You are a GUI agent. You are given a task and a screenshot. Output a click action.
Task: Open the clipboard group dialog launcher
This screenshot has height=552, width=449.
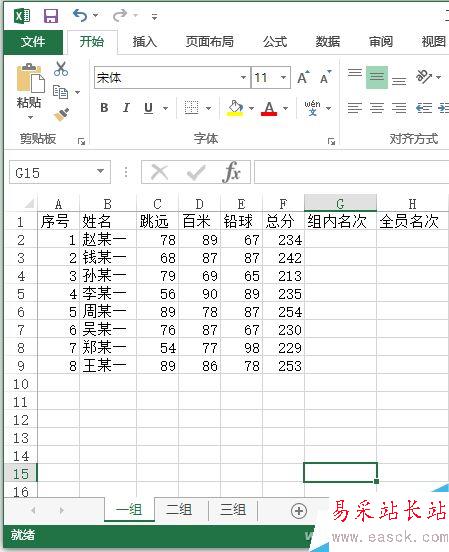pyautogui.click(x=81, y=142)
